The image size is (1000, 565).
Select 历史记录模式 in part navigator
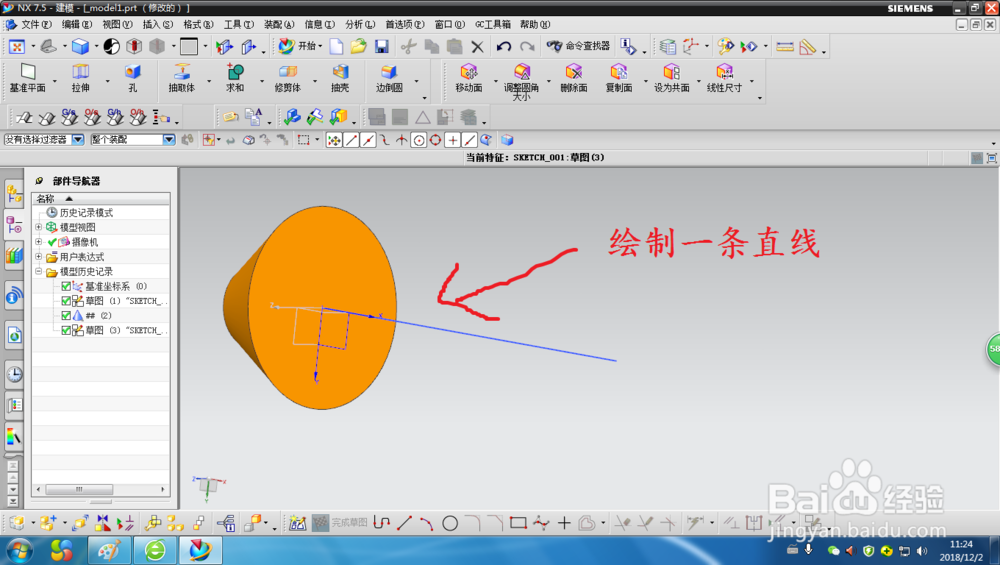(86, 212)
